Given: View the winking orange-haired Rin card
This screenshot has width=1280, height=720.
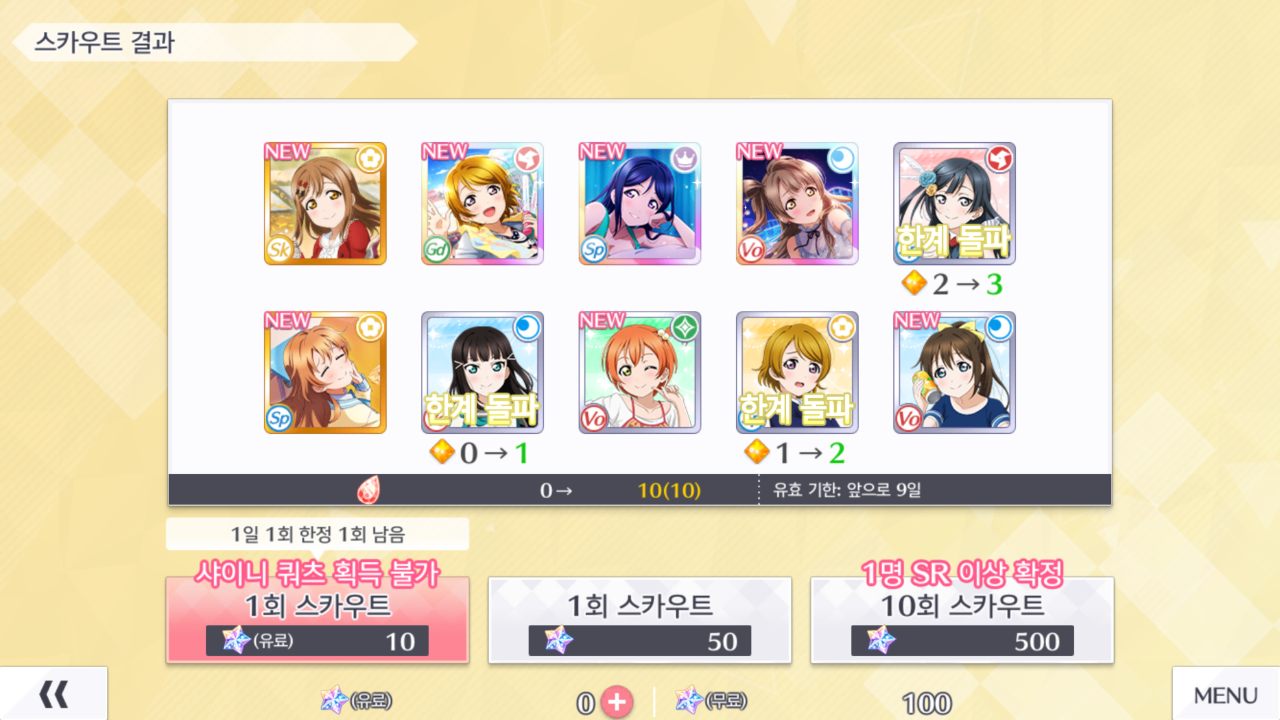Looking at the screenshot, I should pyautogui.click(x=640, y=372).
